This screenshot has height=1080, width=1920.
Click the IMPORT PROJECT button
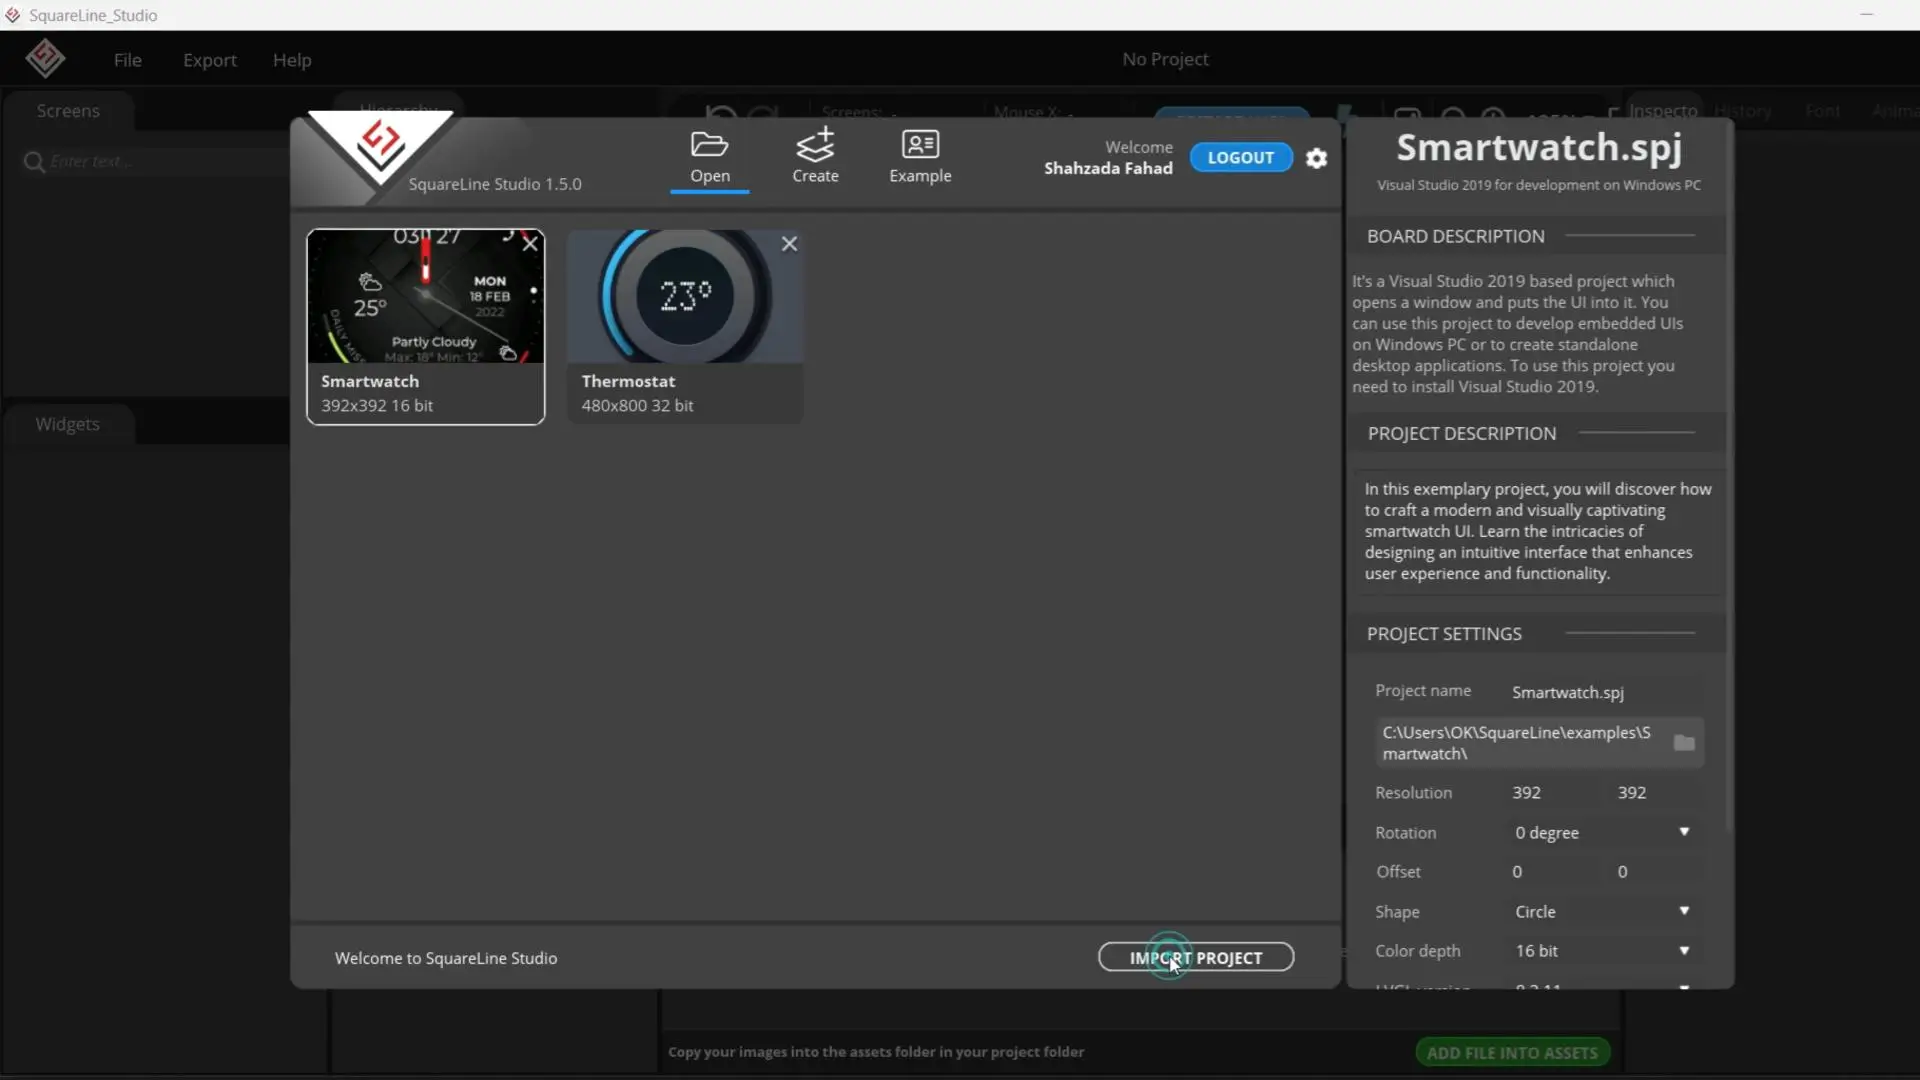(1196, 957)
